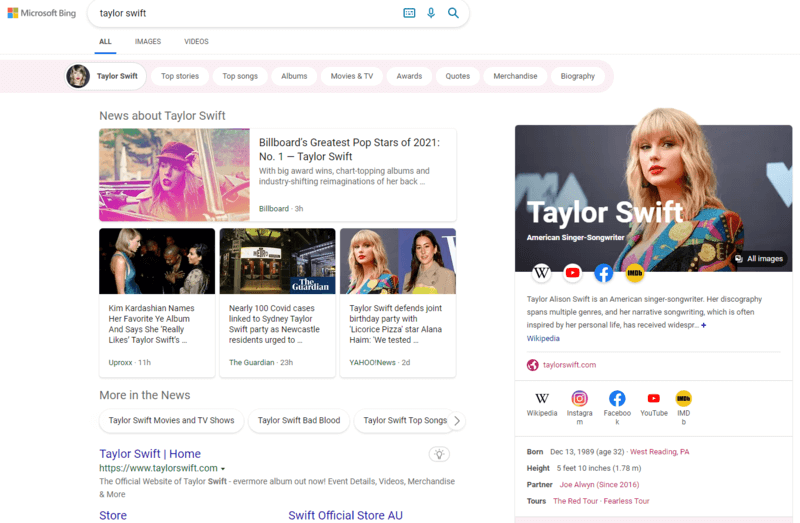The height and width of the screenshot is (523, 800).
Task: Click Facebook icon overlaid on the banner
Action: pos(603,272)
